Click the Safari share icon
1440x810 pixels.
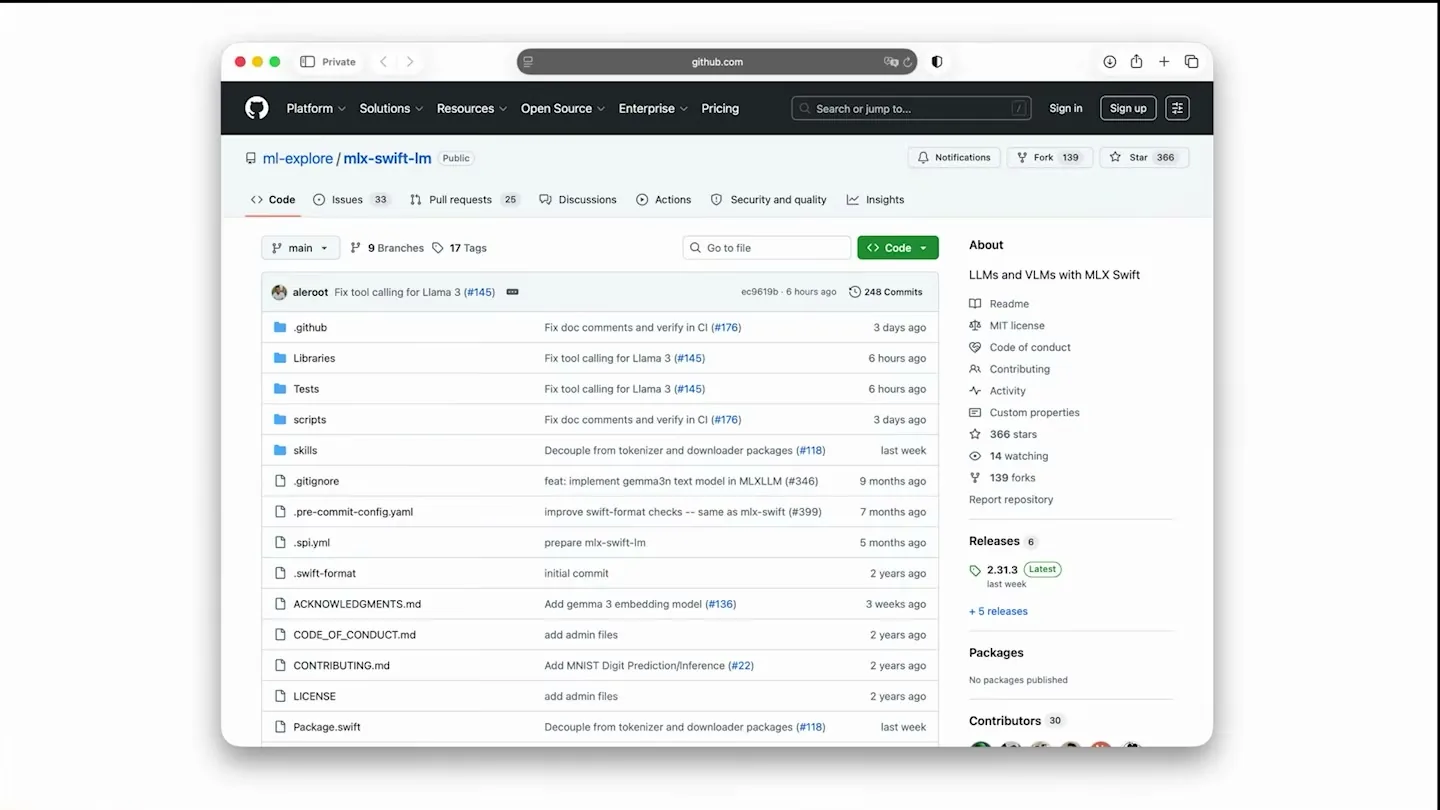[x=1137, y=62]
